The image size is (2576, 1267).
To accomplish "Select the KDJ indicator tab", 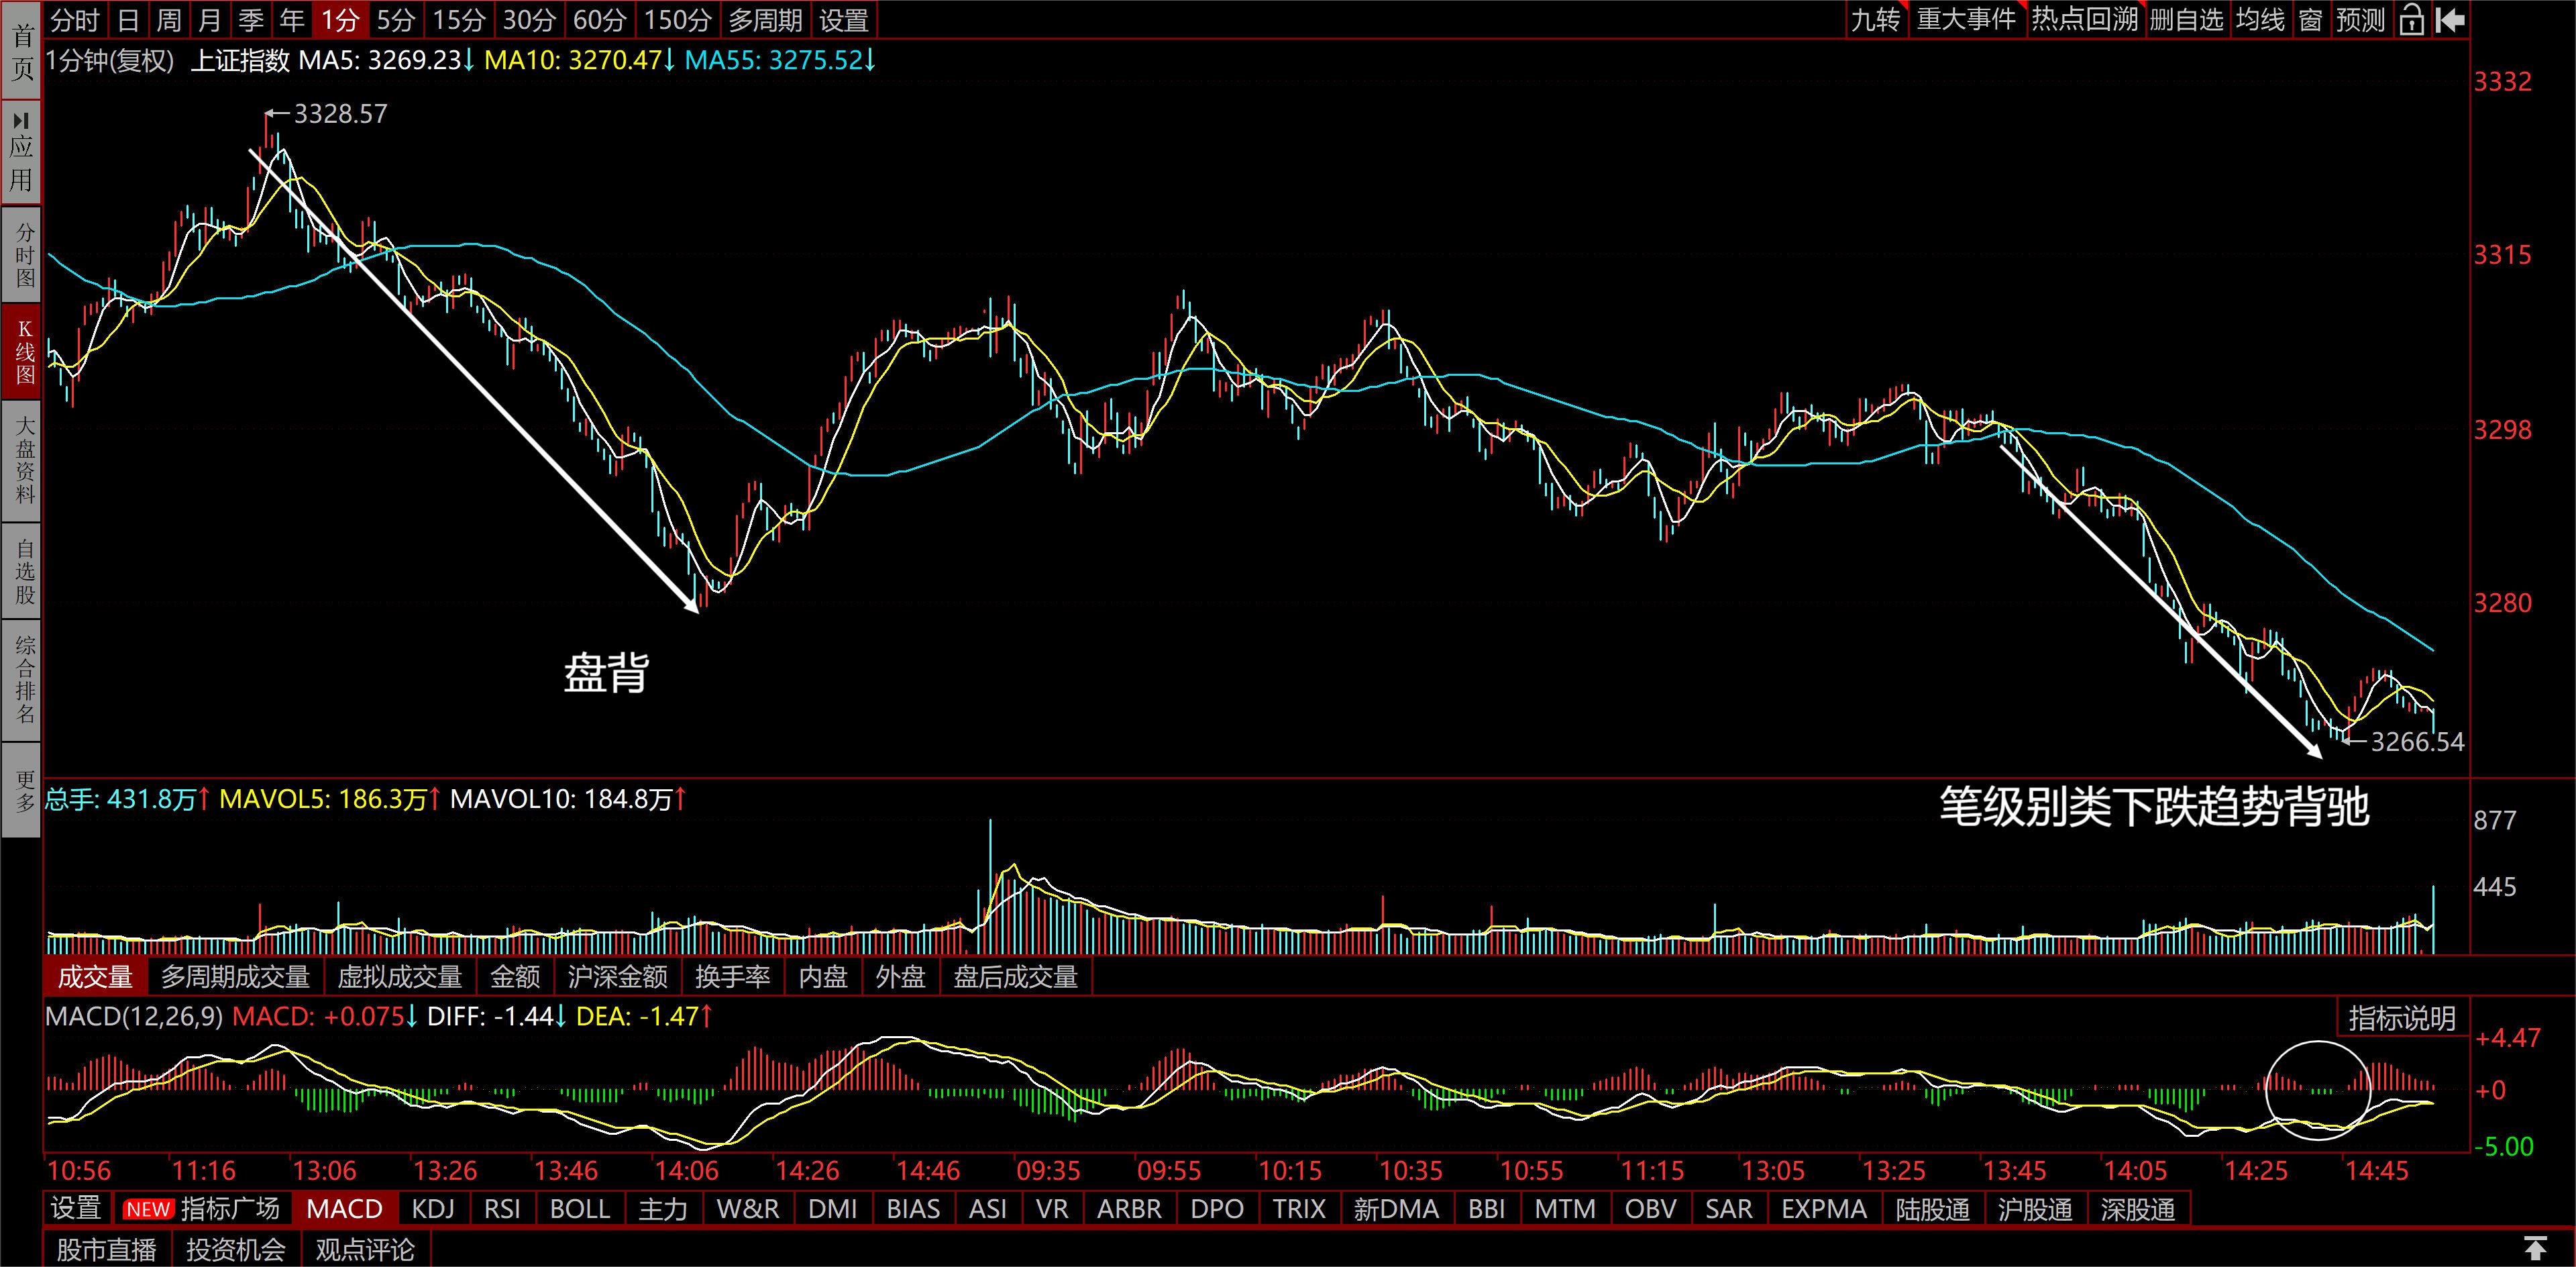I will tap(433, 1209).
